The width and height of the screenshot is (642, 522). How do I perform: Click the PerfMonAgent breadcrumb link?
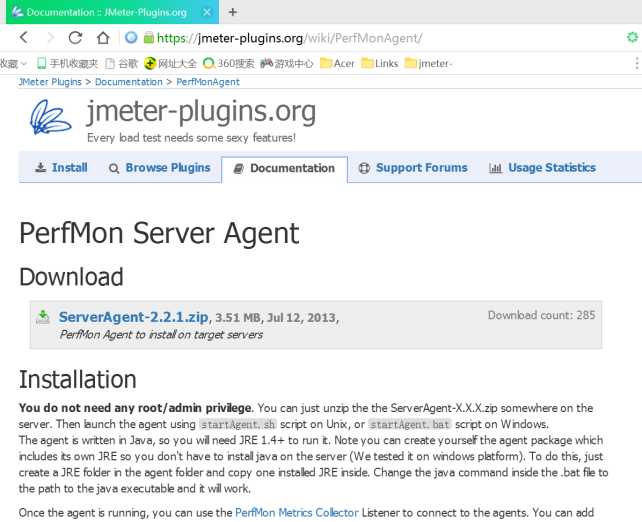tap(208, 82)
